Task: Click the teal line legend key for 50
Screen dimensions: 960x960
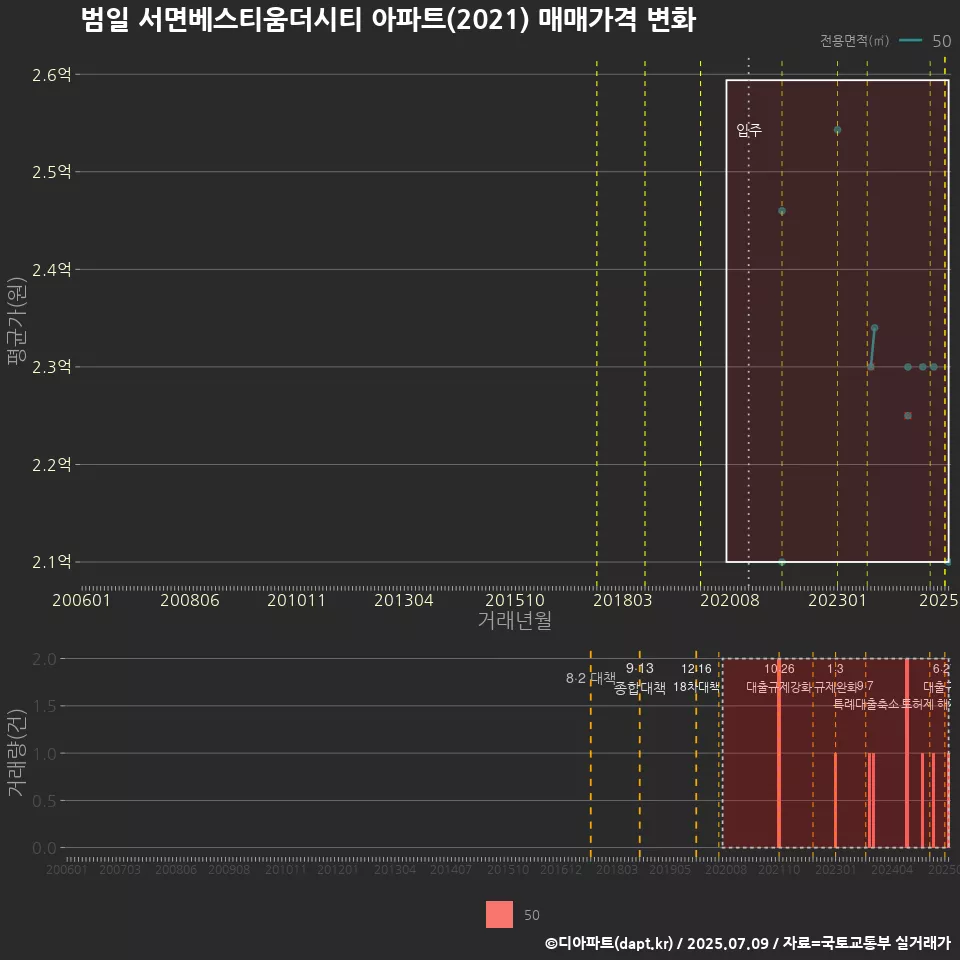Action: point(910,41)
